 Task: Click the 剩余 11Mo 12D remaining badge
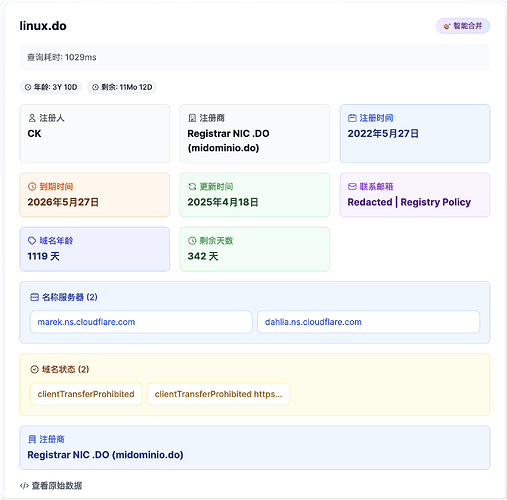point(122,87)
